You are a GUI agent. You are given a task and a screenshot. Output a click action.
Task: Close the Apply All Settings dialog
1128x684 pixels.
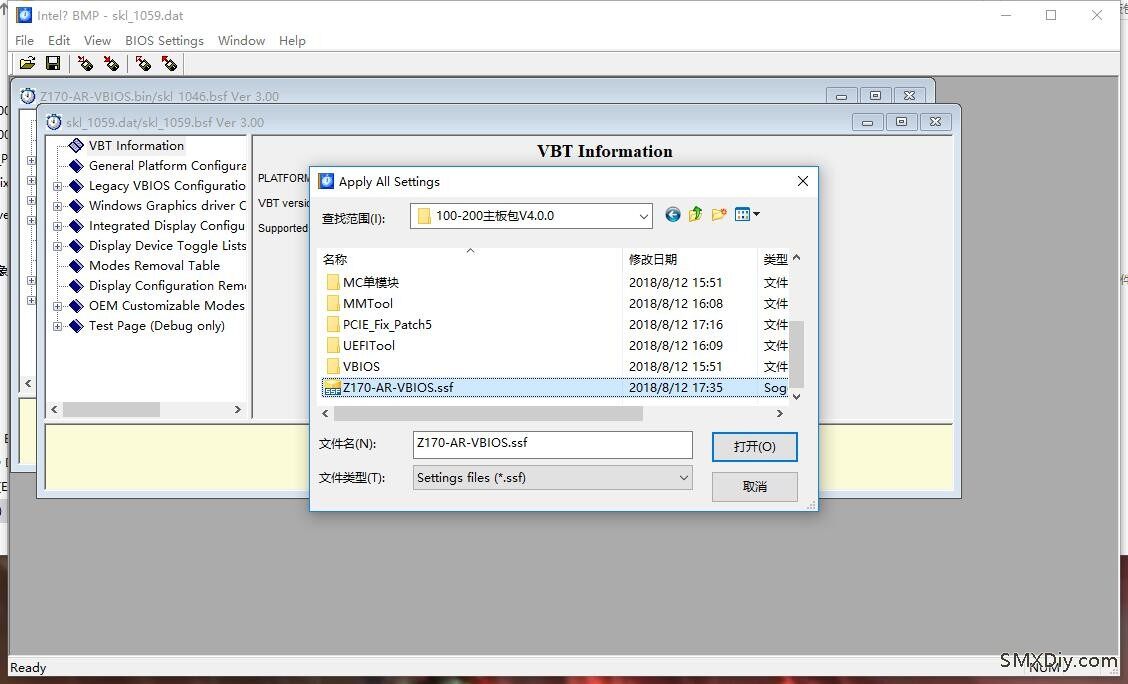click(803, 181)
